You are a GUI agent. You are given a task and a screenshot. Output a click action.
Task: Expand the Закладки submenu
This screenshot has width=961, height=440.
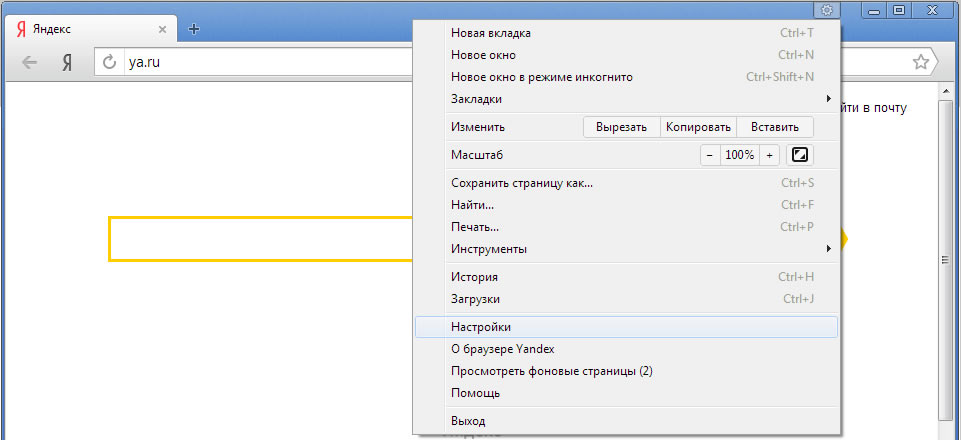(x=626, y=99)
